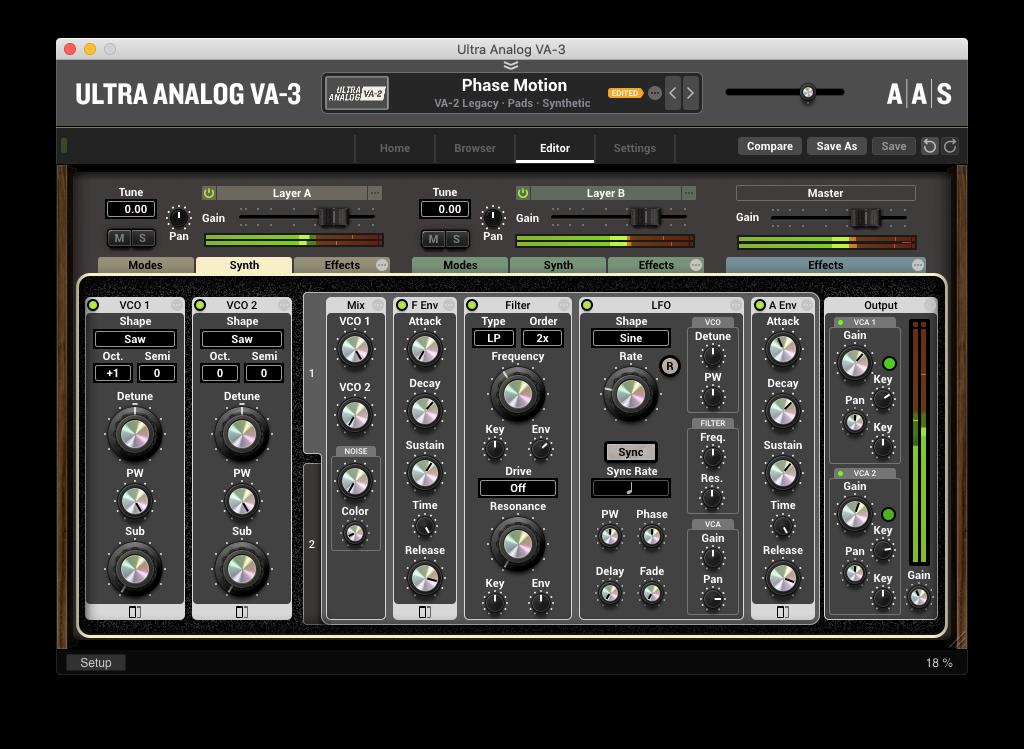Open Mix module options icon

click(x=377, y=305)
